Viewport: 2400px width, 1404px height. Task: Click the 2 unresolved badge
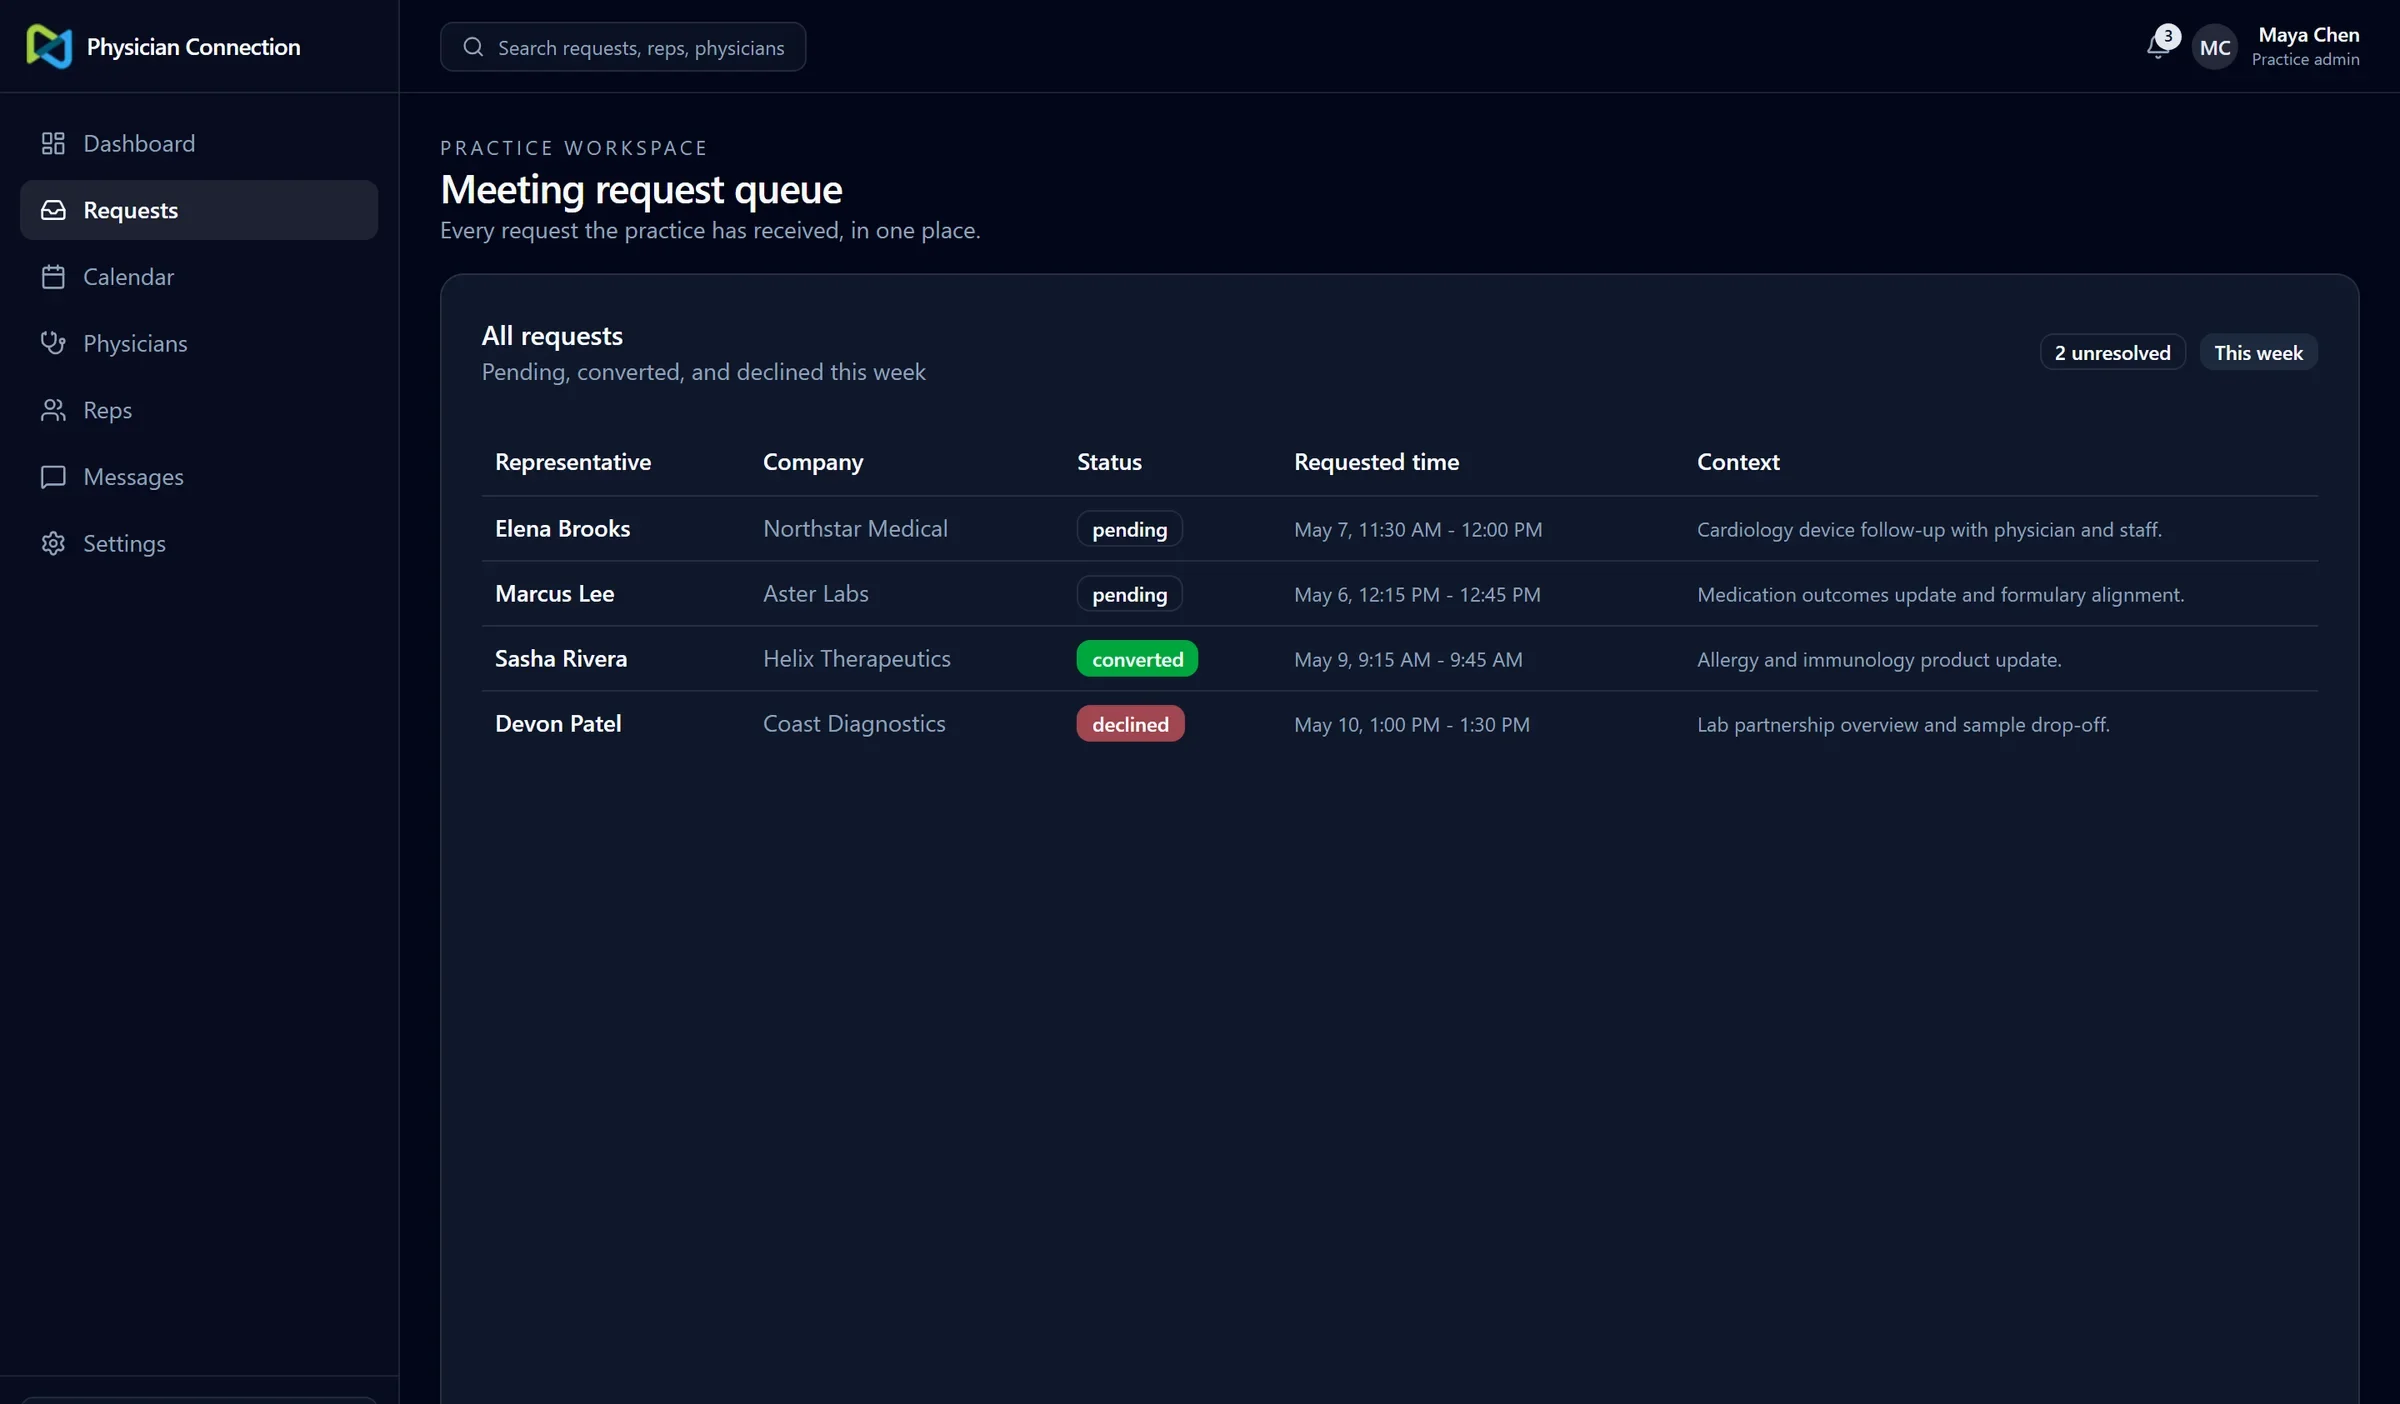pos(2112,352)
